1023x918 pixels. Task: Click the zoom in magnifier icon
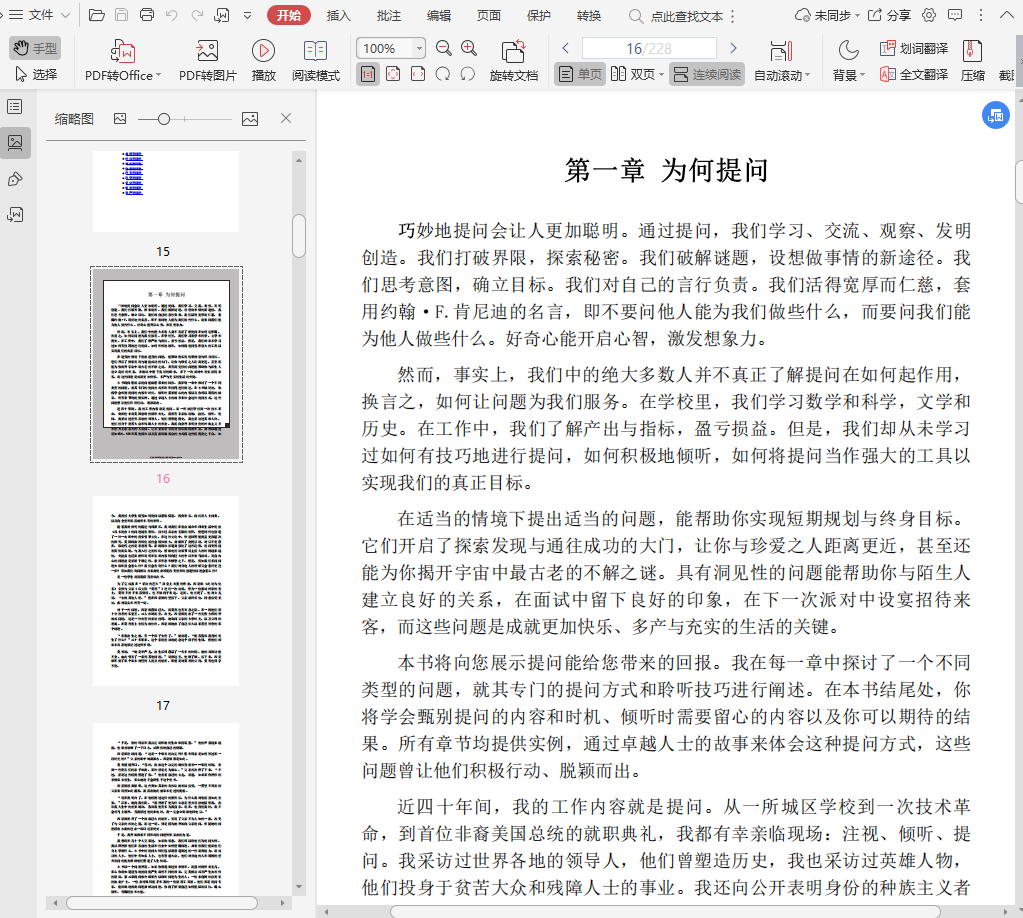coord(469,49)
